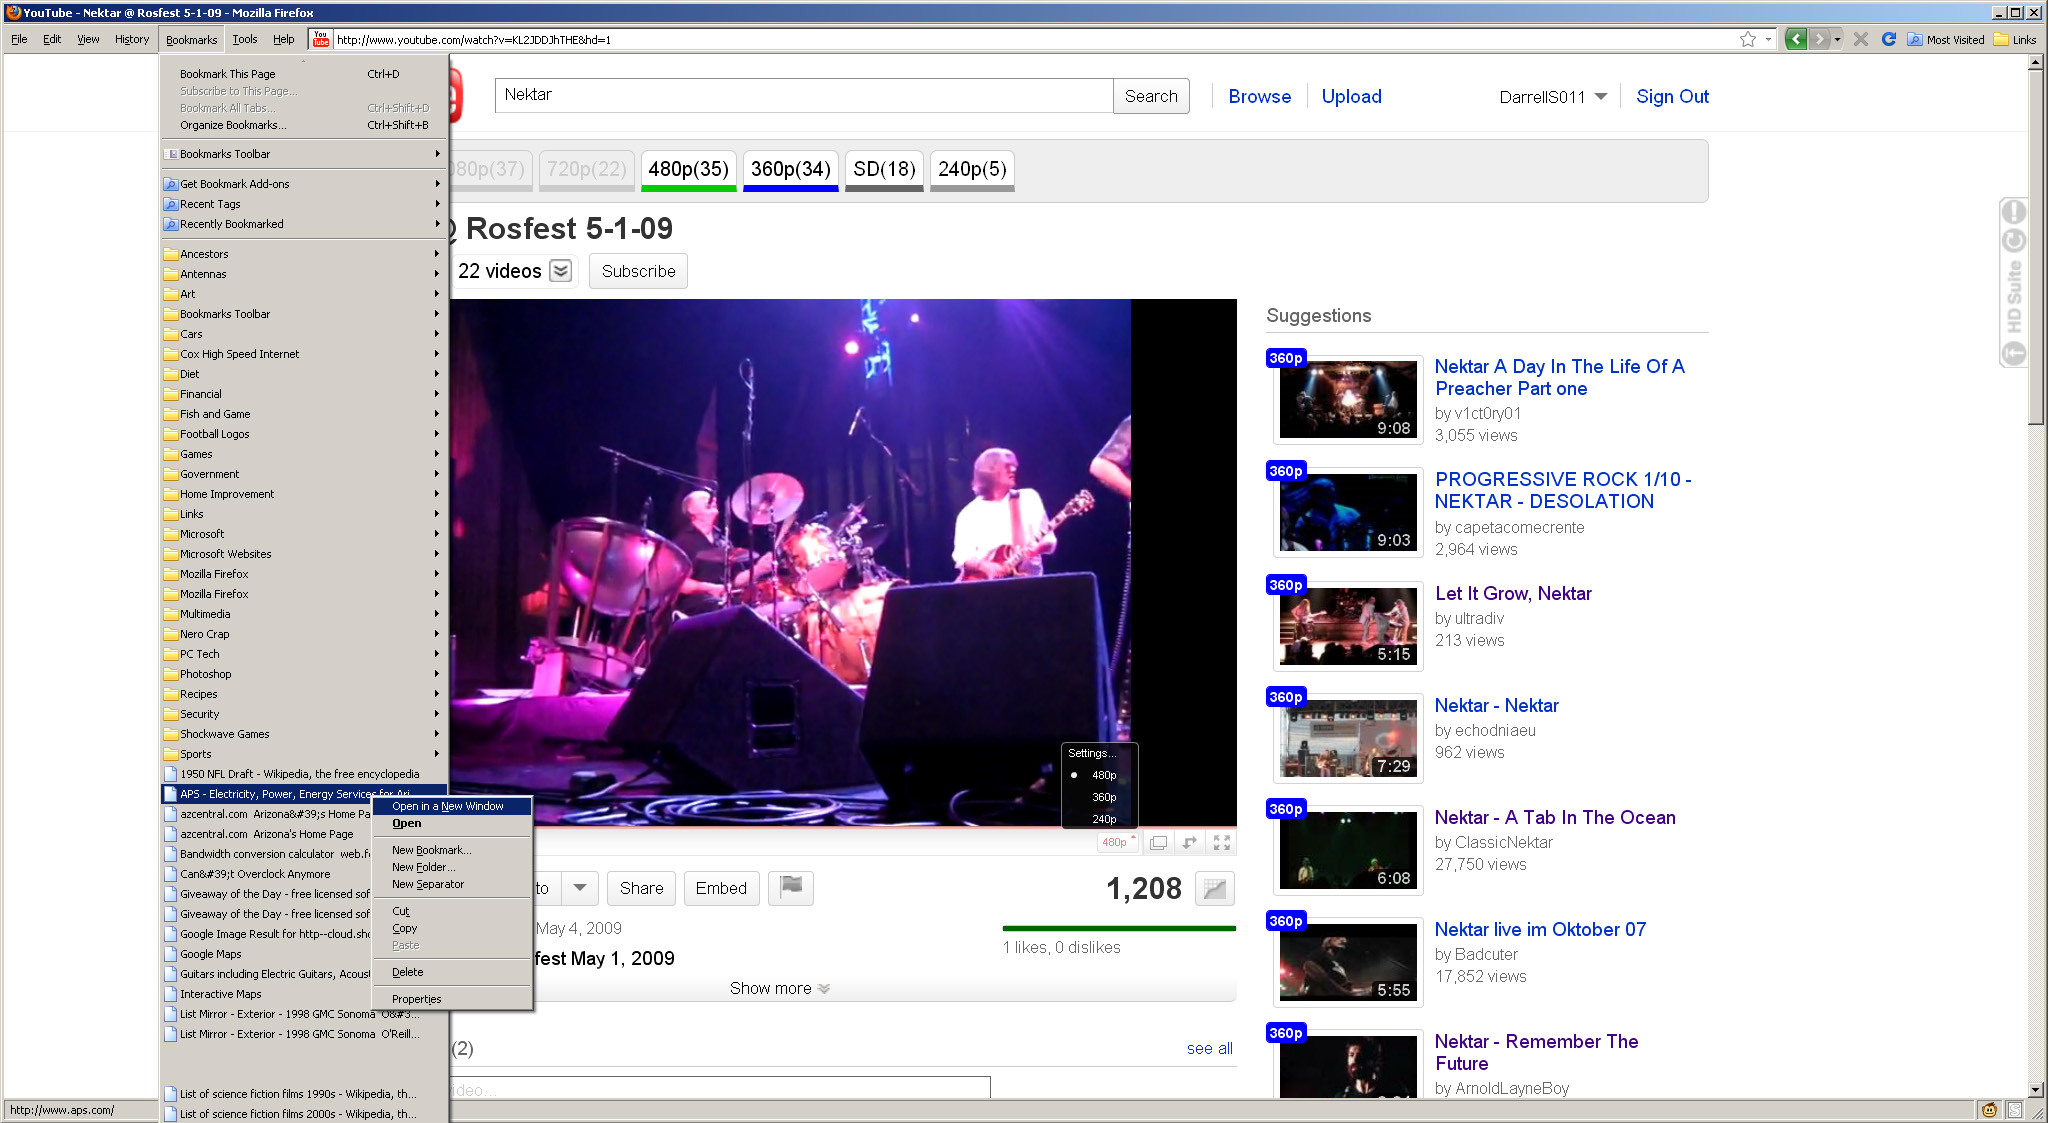Screen dimensions: 2048x1123
Task: Click the YouTube site favicon in address bar
Action: (321, 40)
